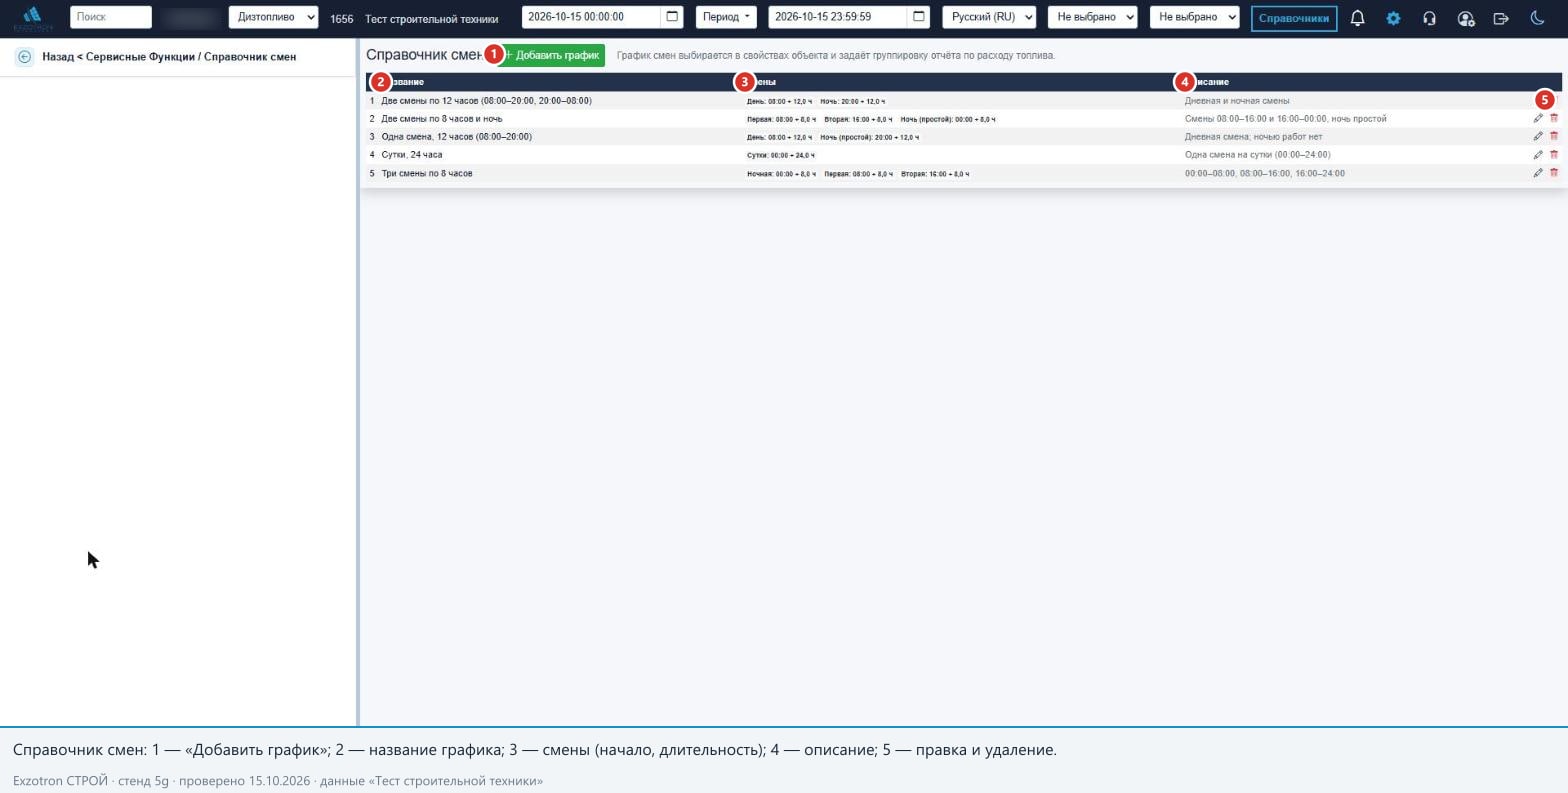Click the green «Добавить график» button

552,55
